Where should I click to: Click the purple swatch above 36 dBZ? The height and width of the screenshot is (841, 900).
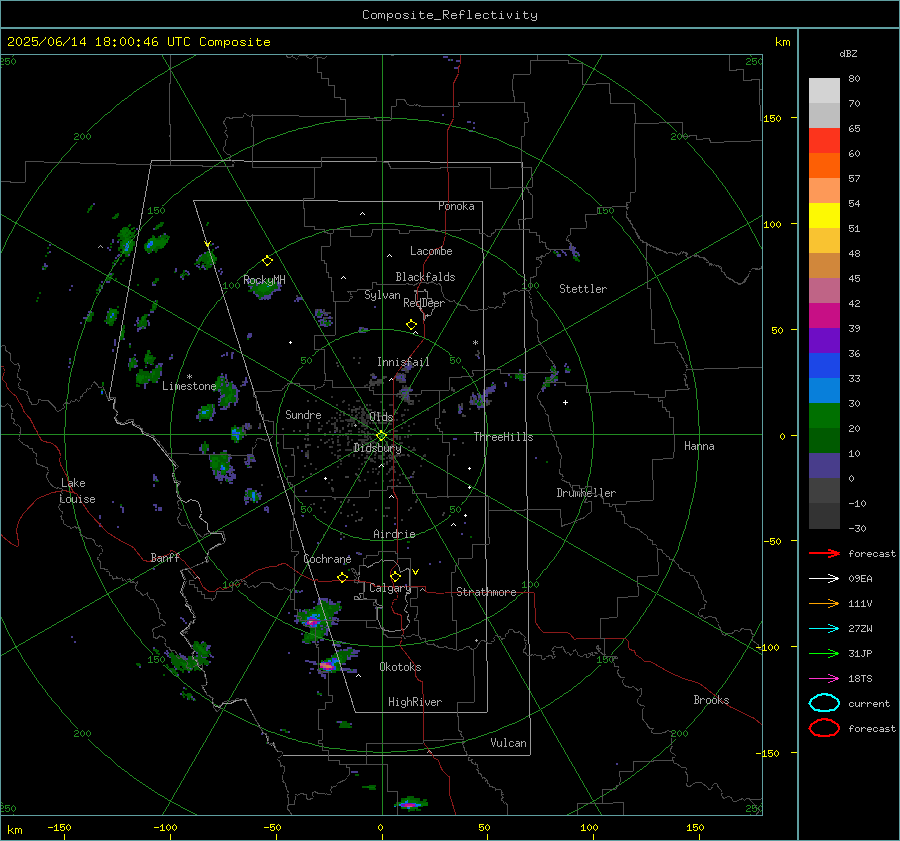pos(824,341)
